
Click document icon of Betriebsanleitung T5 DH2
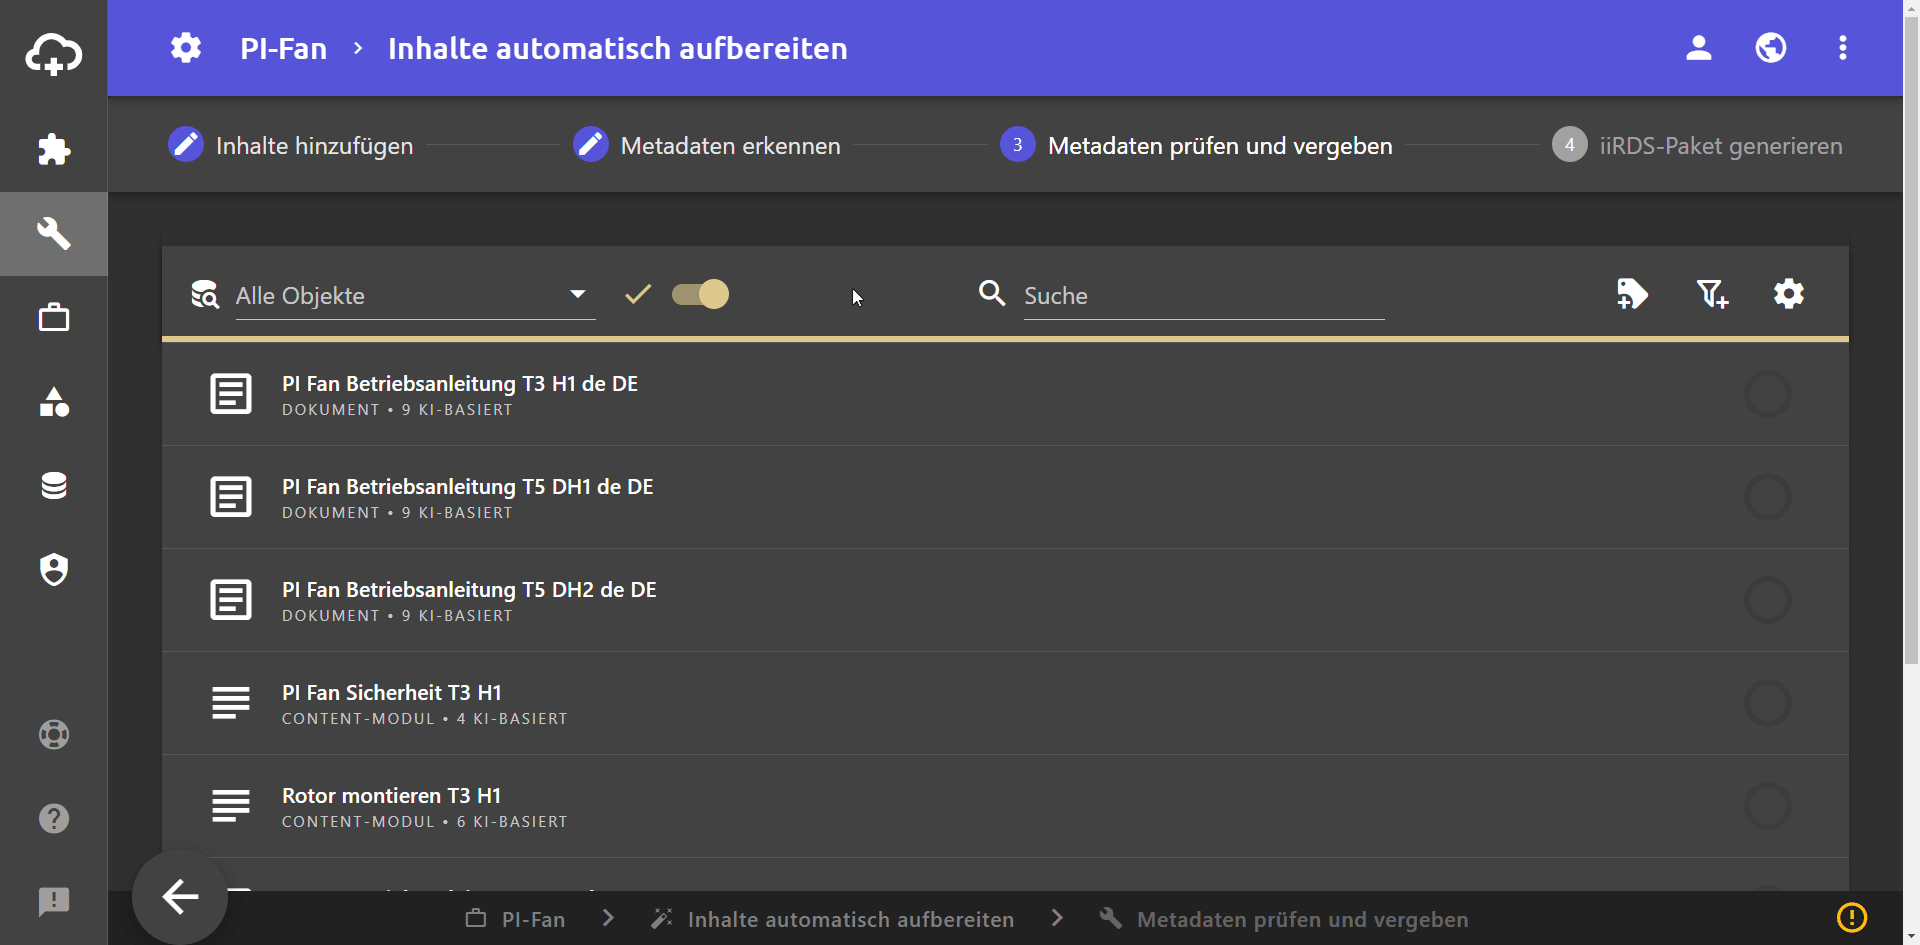231,600
